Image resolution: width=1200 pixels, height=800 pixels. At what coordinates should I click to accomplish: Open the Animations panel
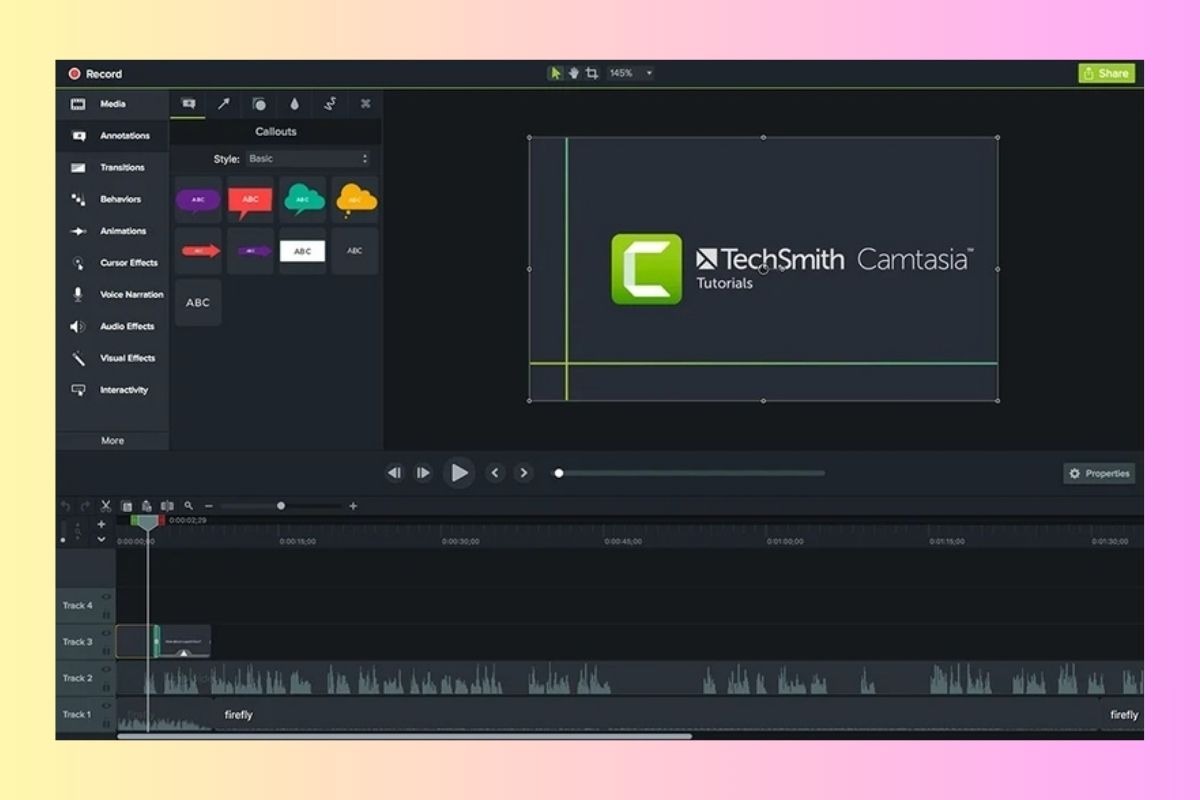pyautogui.click(x=112, y=231)
